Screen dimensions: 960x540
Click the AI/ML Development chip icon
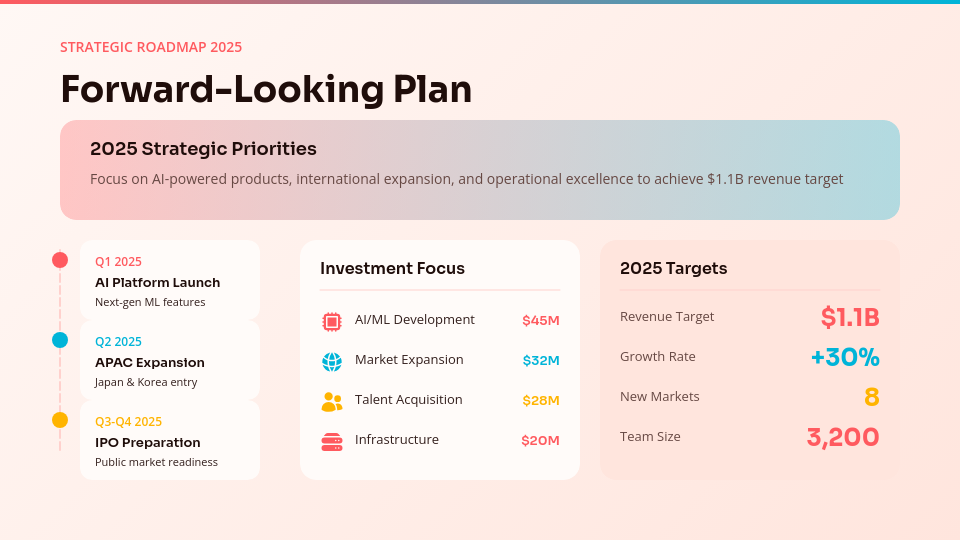coord(332,321)
